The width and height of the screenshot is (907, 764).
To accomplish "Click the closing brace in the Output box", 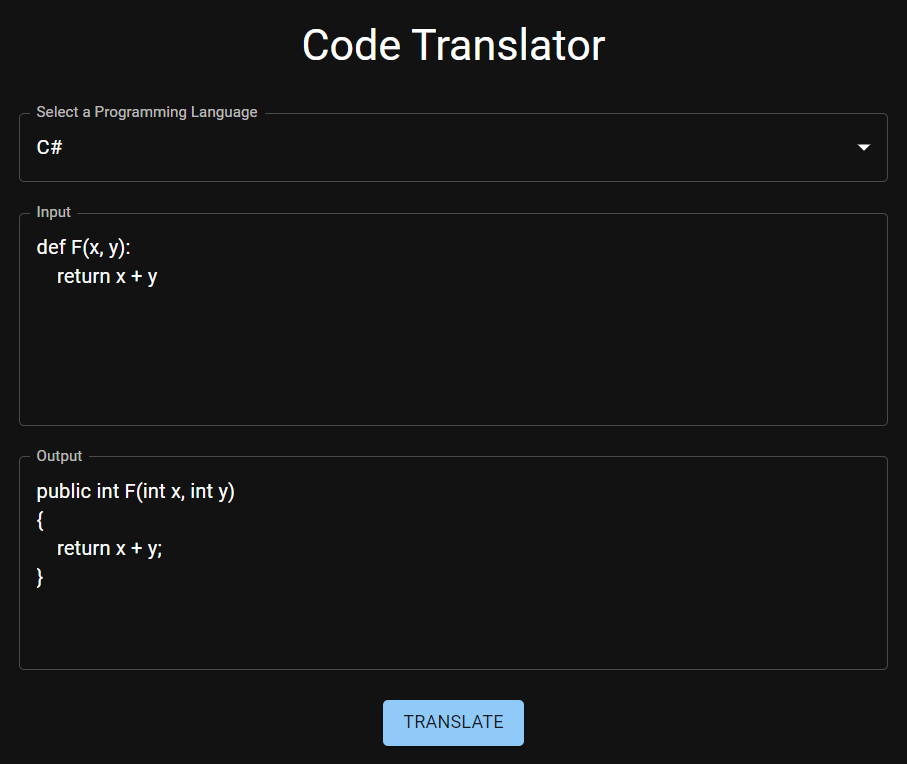I will click(x=40, y=577).
